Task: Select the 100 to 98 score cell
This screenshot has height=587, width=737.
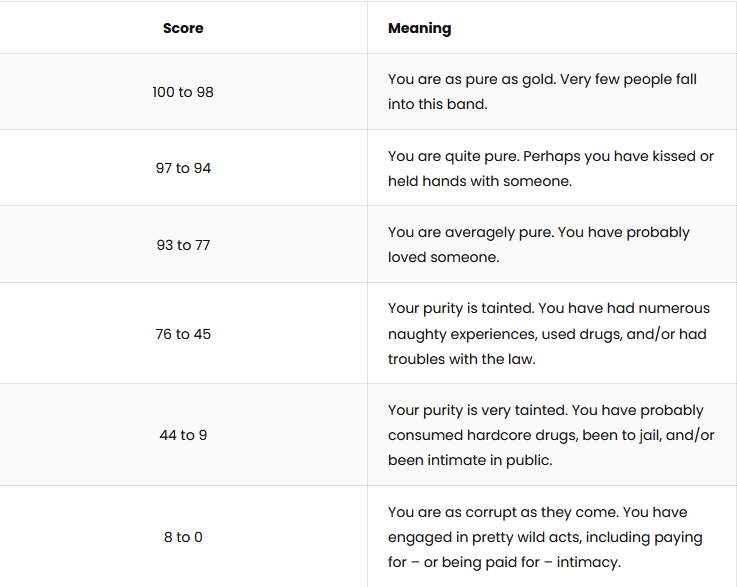Action: pyautogui.click(x=183, y=92)
